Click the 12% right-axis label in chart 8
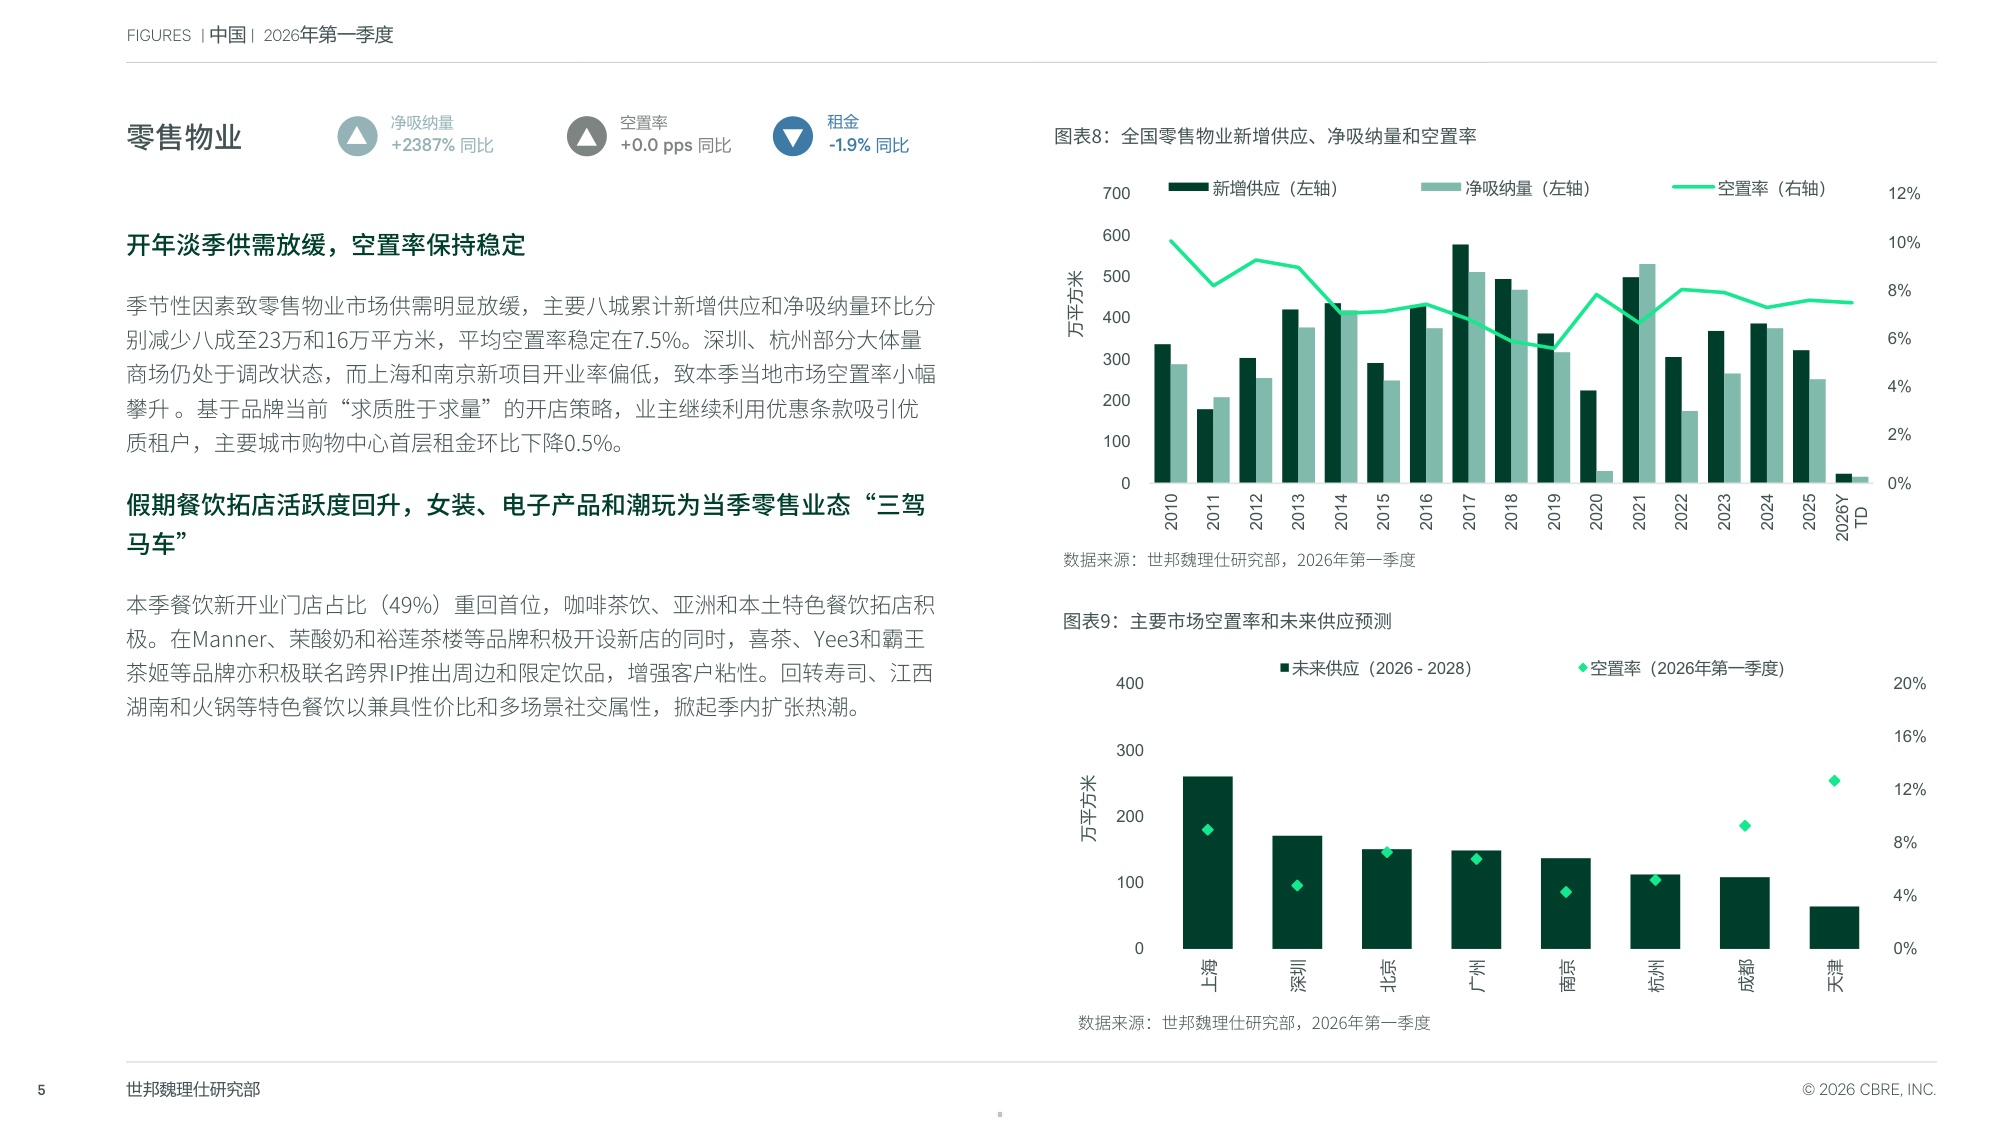2000x1125 pixels. tap(1904, 194)
